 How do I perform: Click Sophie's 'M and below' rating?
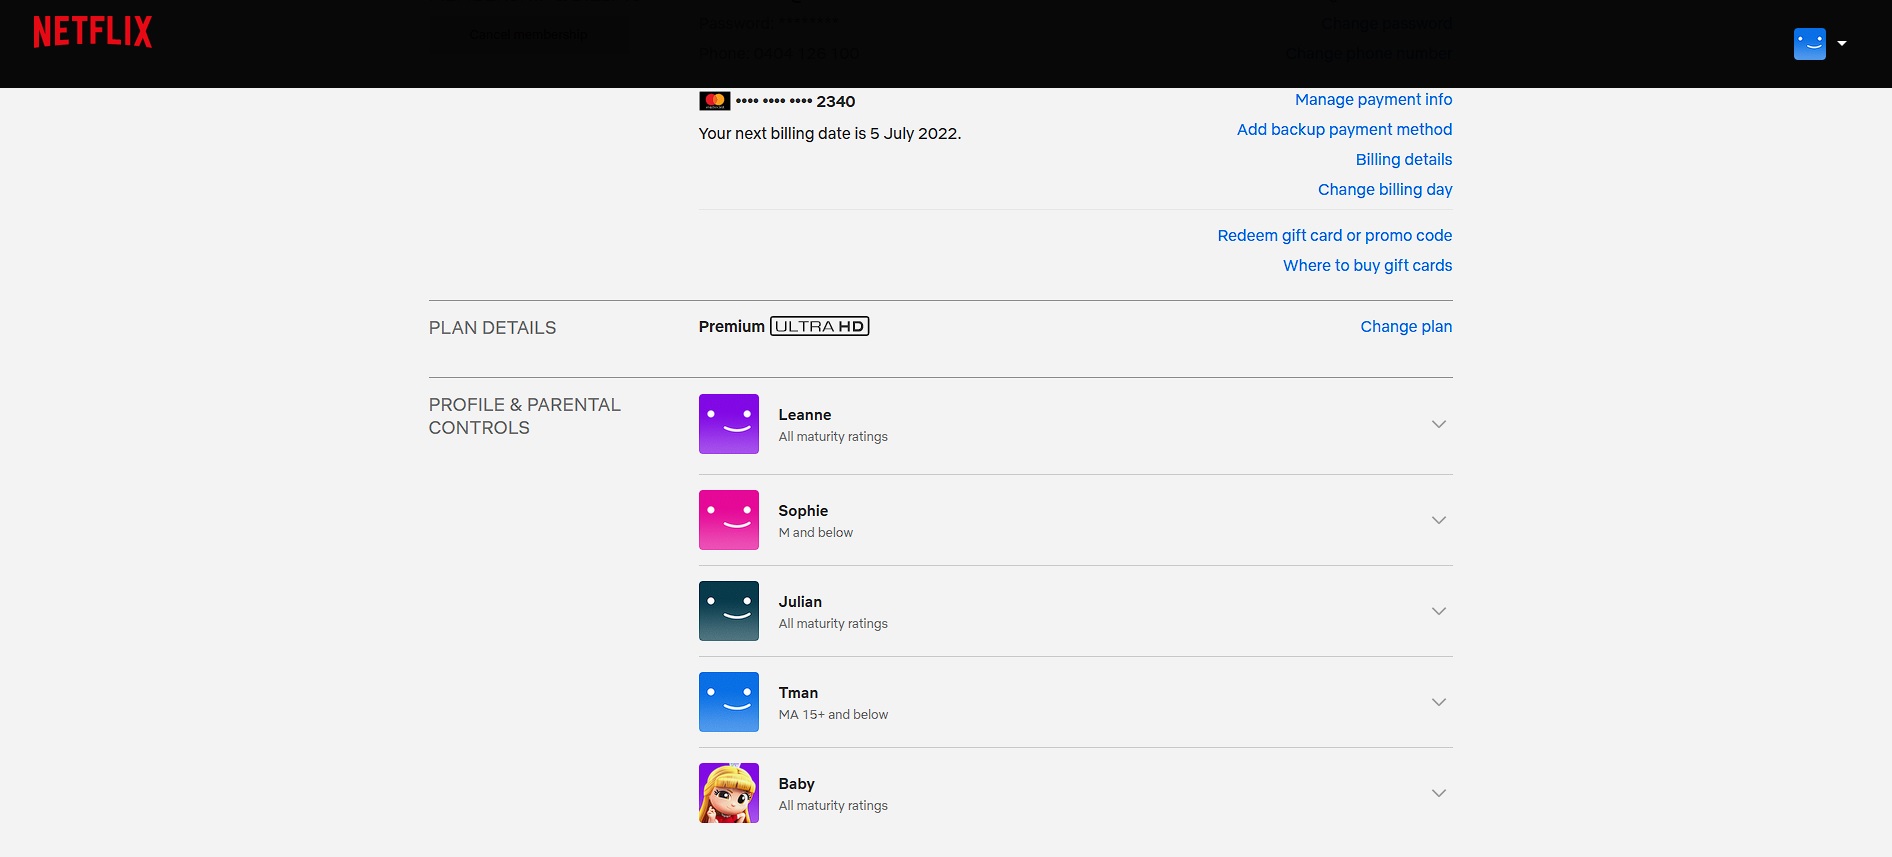click(816, 533)
